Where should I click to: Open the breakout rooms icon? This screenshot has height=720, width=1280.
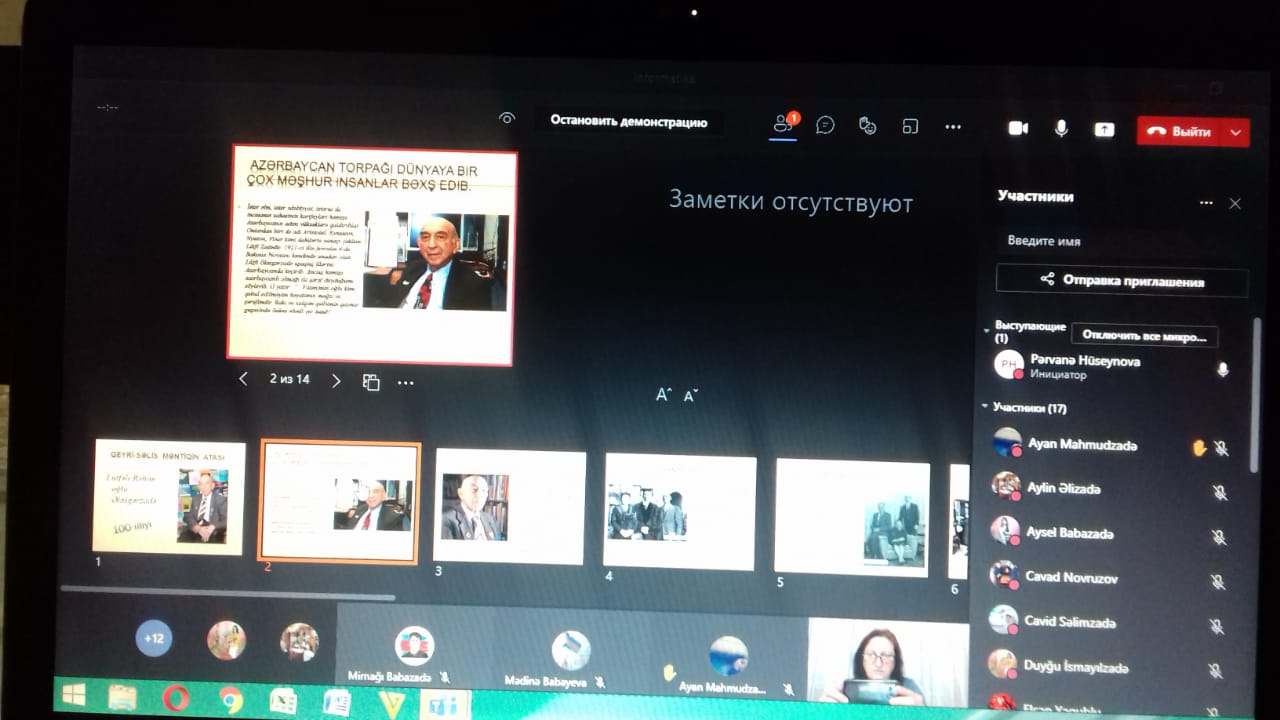tap(910, 126)
